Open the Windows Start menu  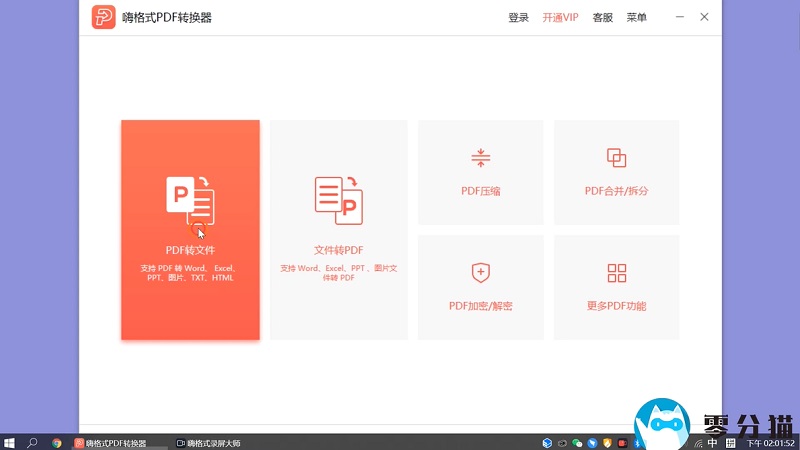9,443
